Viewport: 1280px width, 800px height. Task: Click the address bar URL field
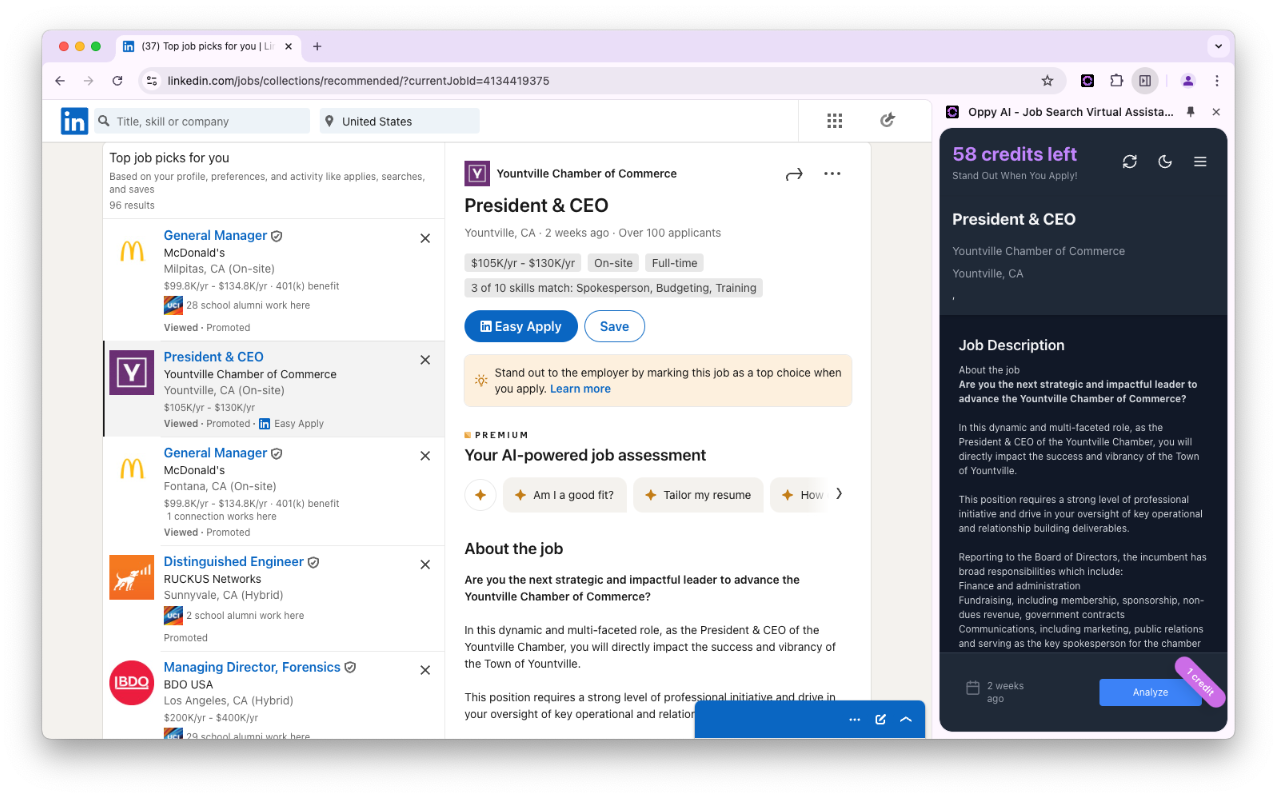coord(600,81)
